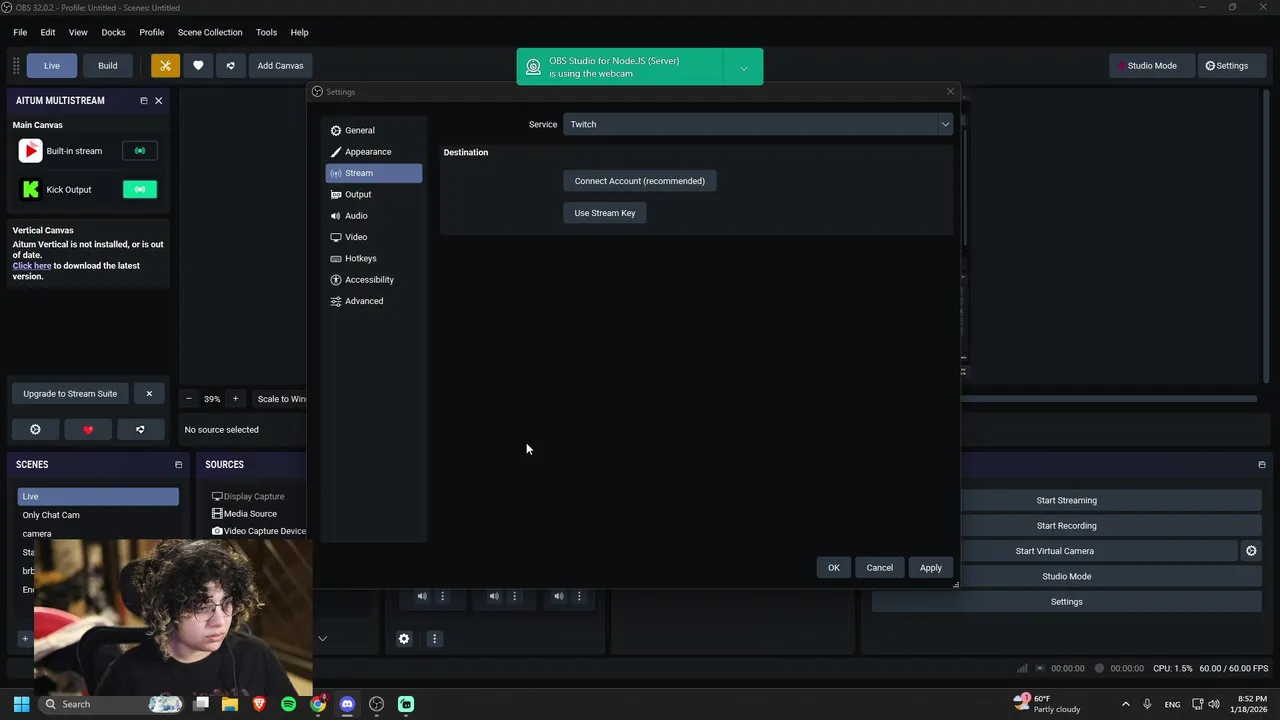Open the Scene Collection menu
This screenshot has width=1280, height=720.
[x=210, y=32]
